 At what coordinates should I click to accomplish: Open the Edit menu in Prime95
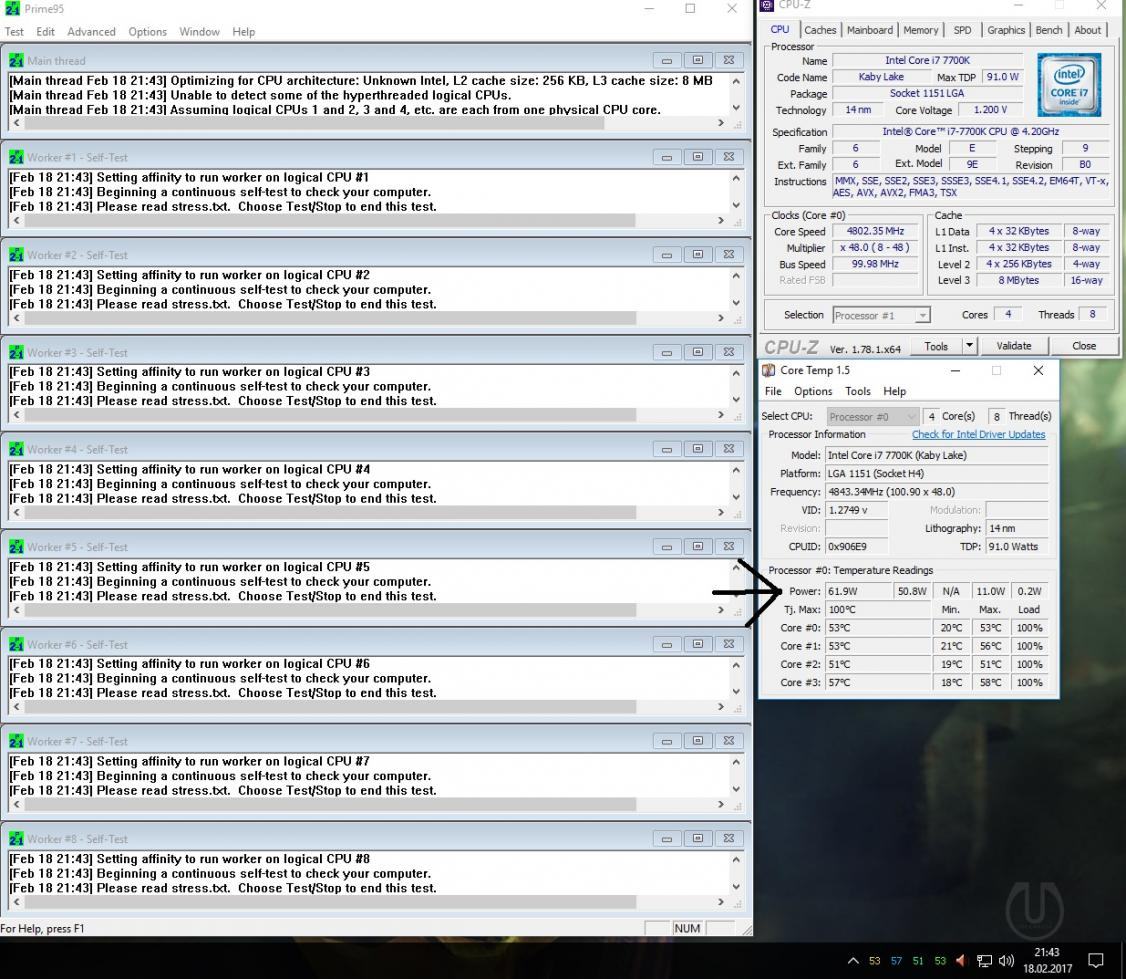coord(45,32)
